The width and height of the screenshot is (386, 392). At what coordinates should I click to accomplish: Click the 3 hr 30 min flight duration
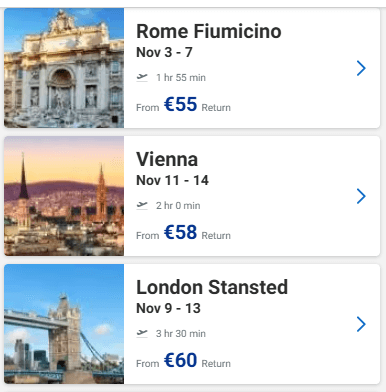point(181,334)
